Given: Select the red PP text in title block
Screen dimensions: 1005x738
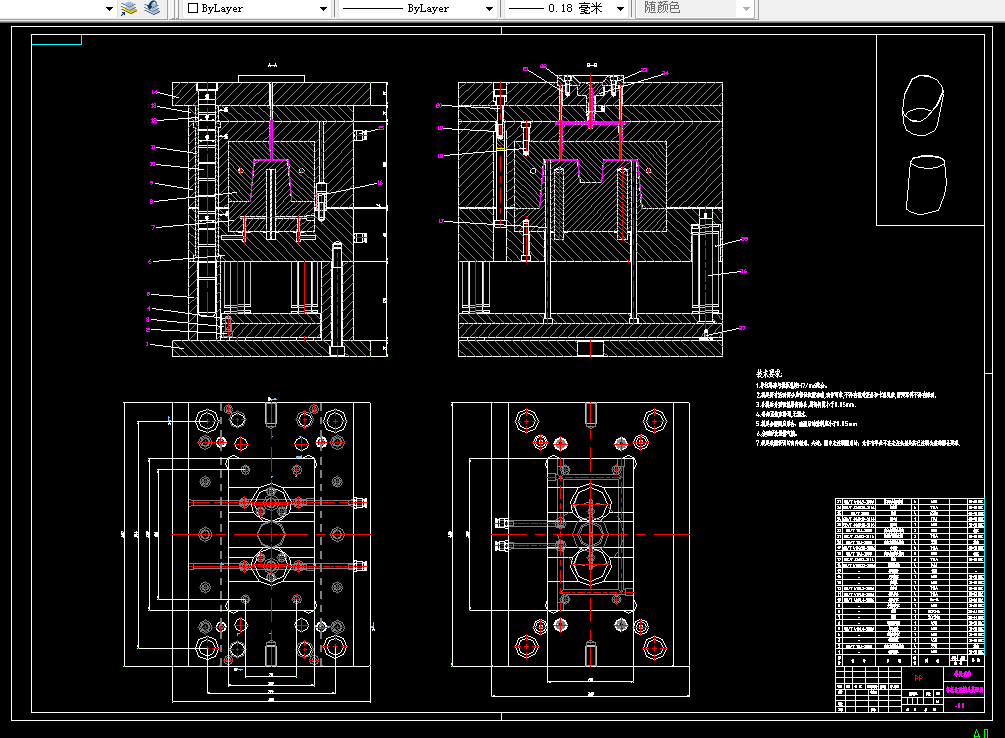Looking at the screenshot, I should click(x=918, y=678).
